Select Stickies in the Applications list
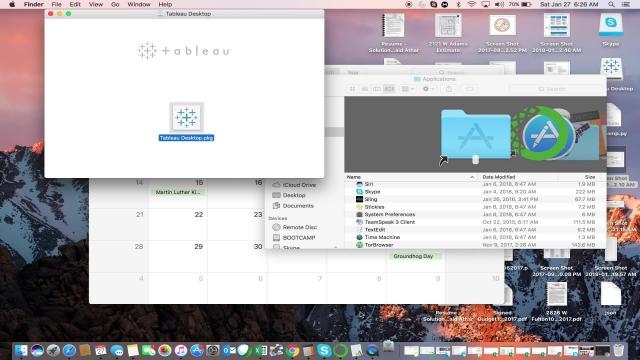This screenshot has height=360, width=640. coord(475,207)
